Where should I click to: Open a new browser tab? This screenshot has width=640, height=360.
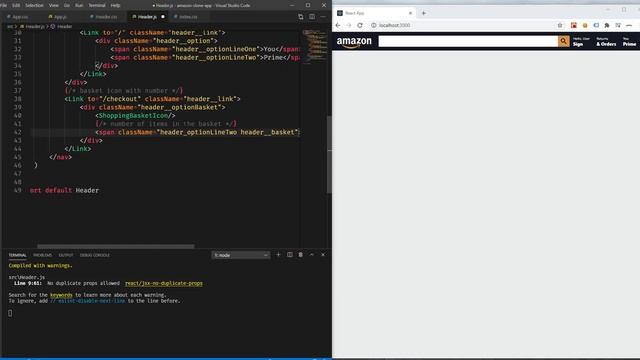pos(424,13)
